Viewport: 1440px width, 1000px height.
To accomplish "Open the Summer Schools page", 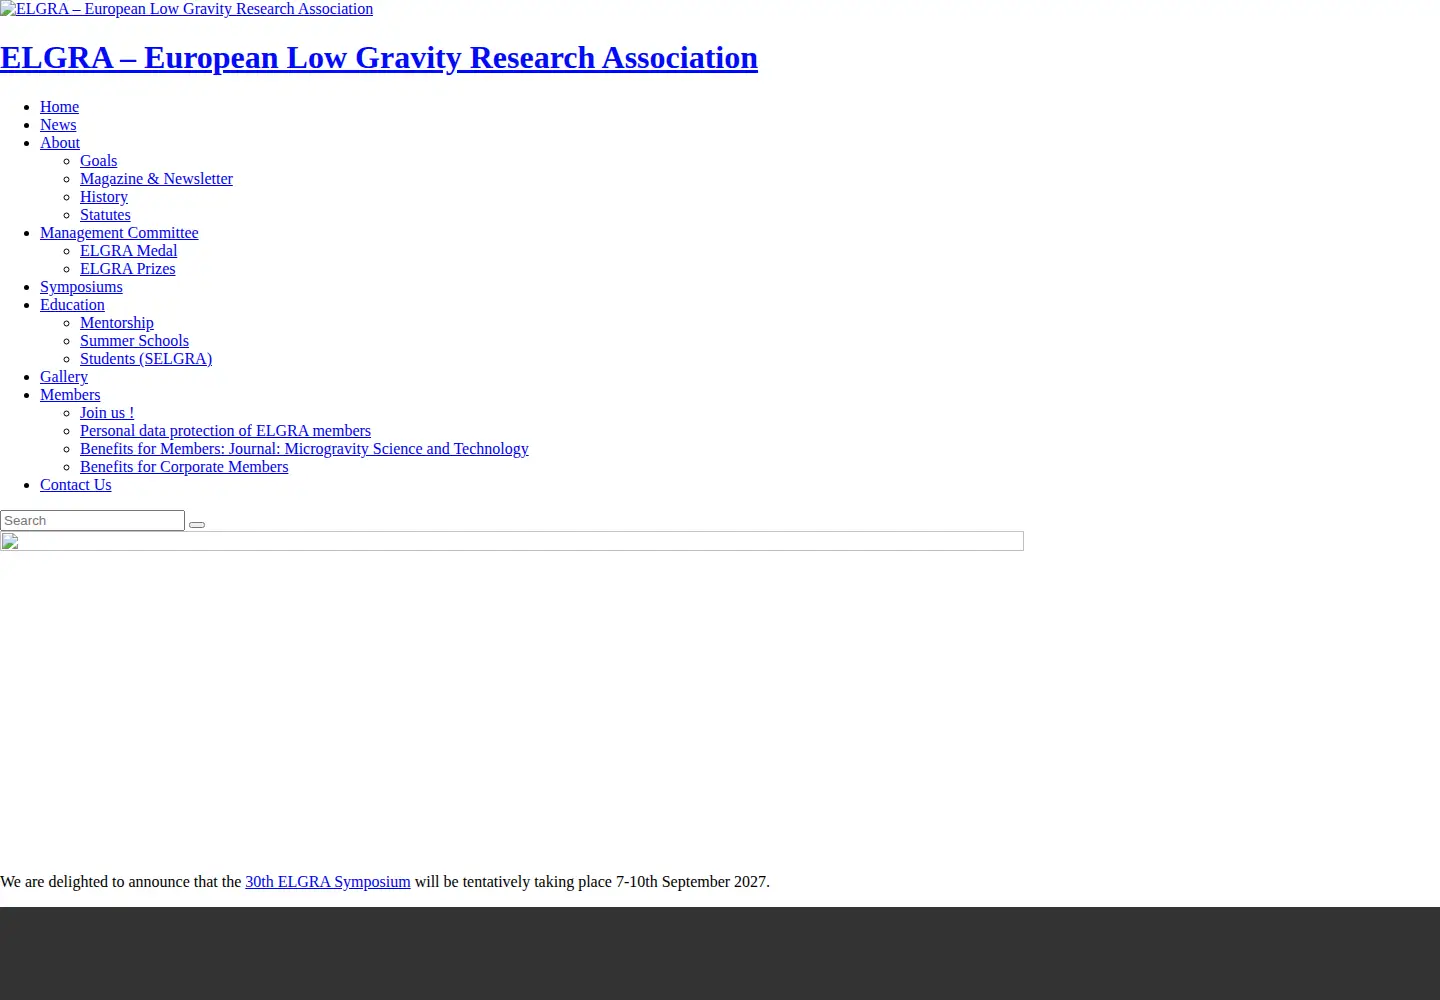I will [x=134, y=341].
